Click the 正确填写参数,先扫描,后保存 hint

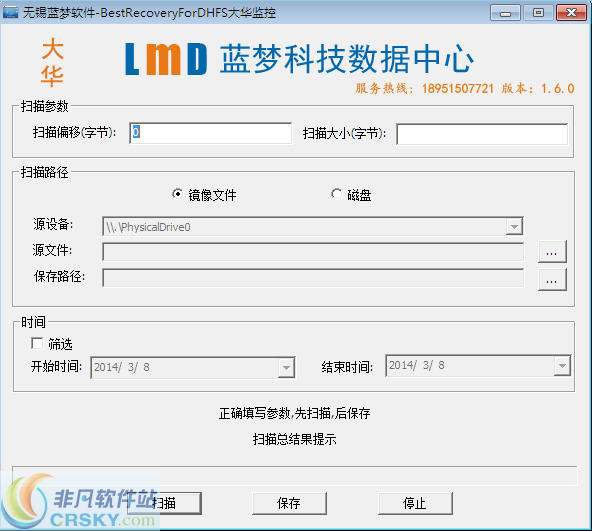click(294, 413)
